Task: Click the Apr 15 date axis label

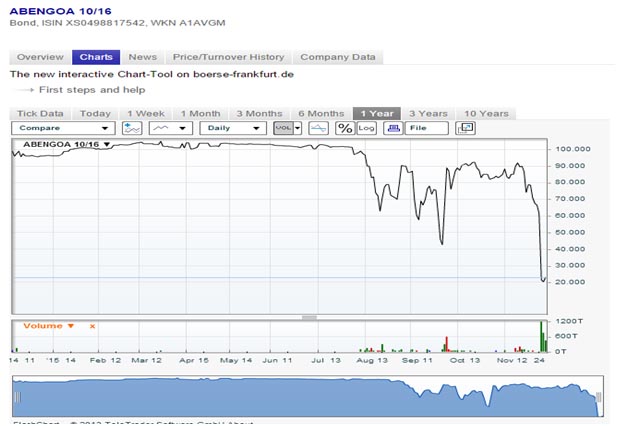Action: point(194,360)
